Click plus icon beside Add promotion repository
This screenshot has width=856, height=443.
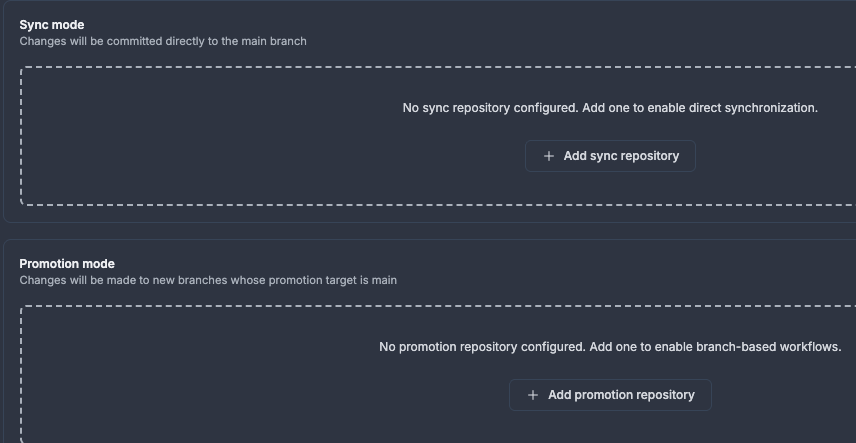[x=533, y=395]
